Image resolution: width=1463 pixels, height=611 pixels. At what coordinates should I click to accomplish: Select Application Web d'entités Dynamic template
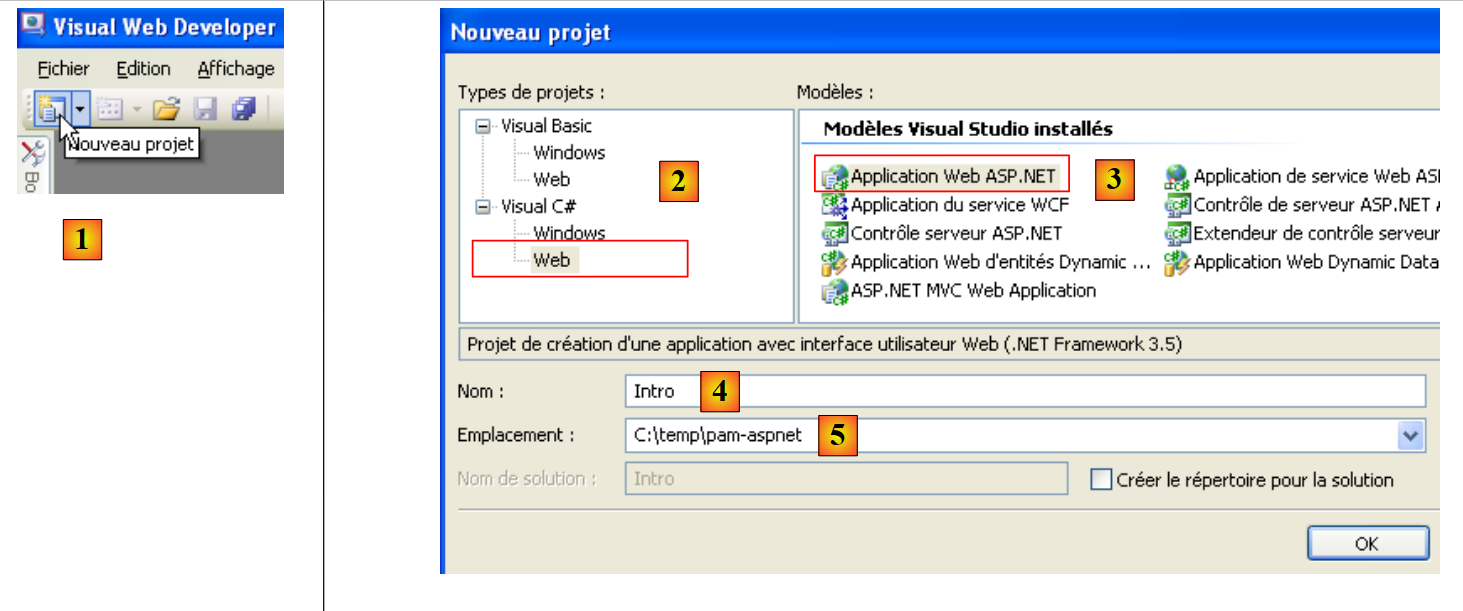(1000, 262)
